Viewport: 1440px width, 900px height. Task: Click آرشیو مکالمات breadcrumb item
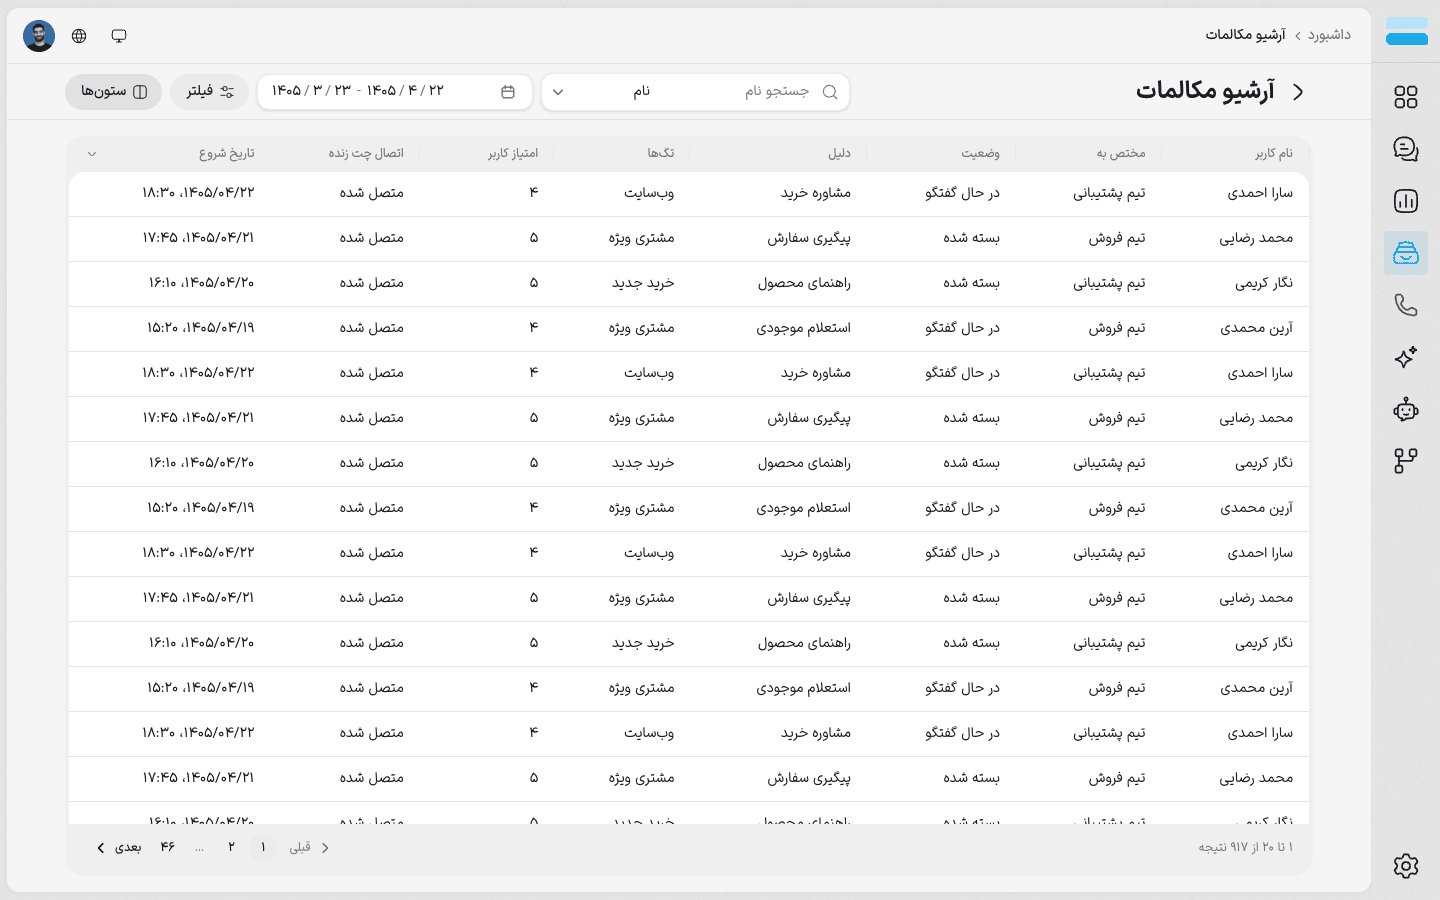(1245, 35)
